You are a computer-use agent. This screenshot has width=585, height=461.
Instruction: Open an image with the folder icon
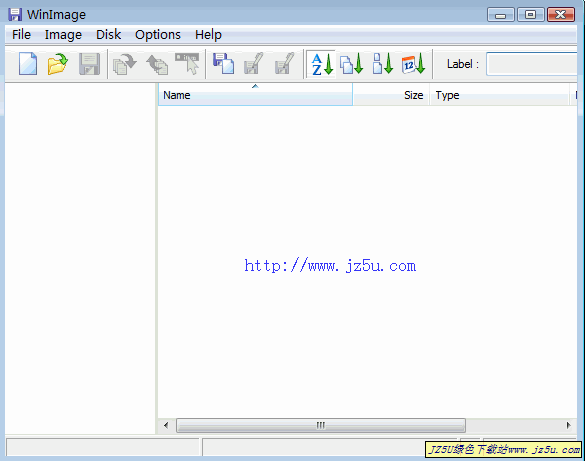click(58, 64)
